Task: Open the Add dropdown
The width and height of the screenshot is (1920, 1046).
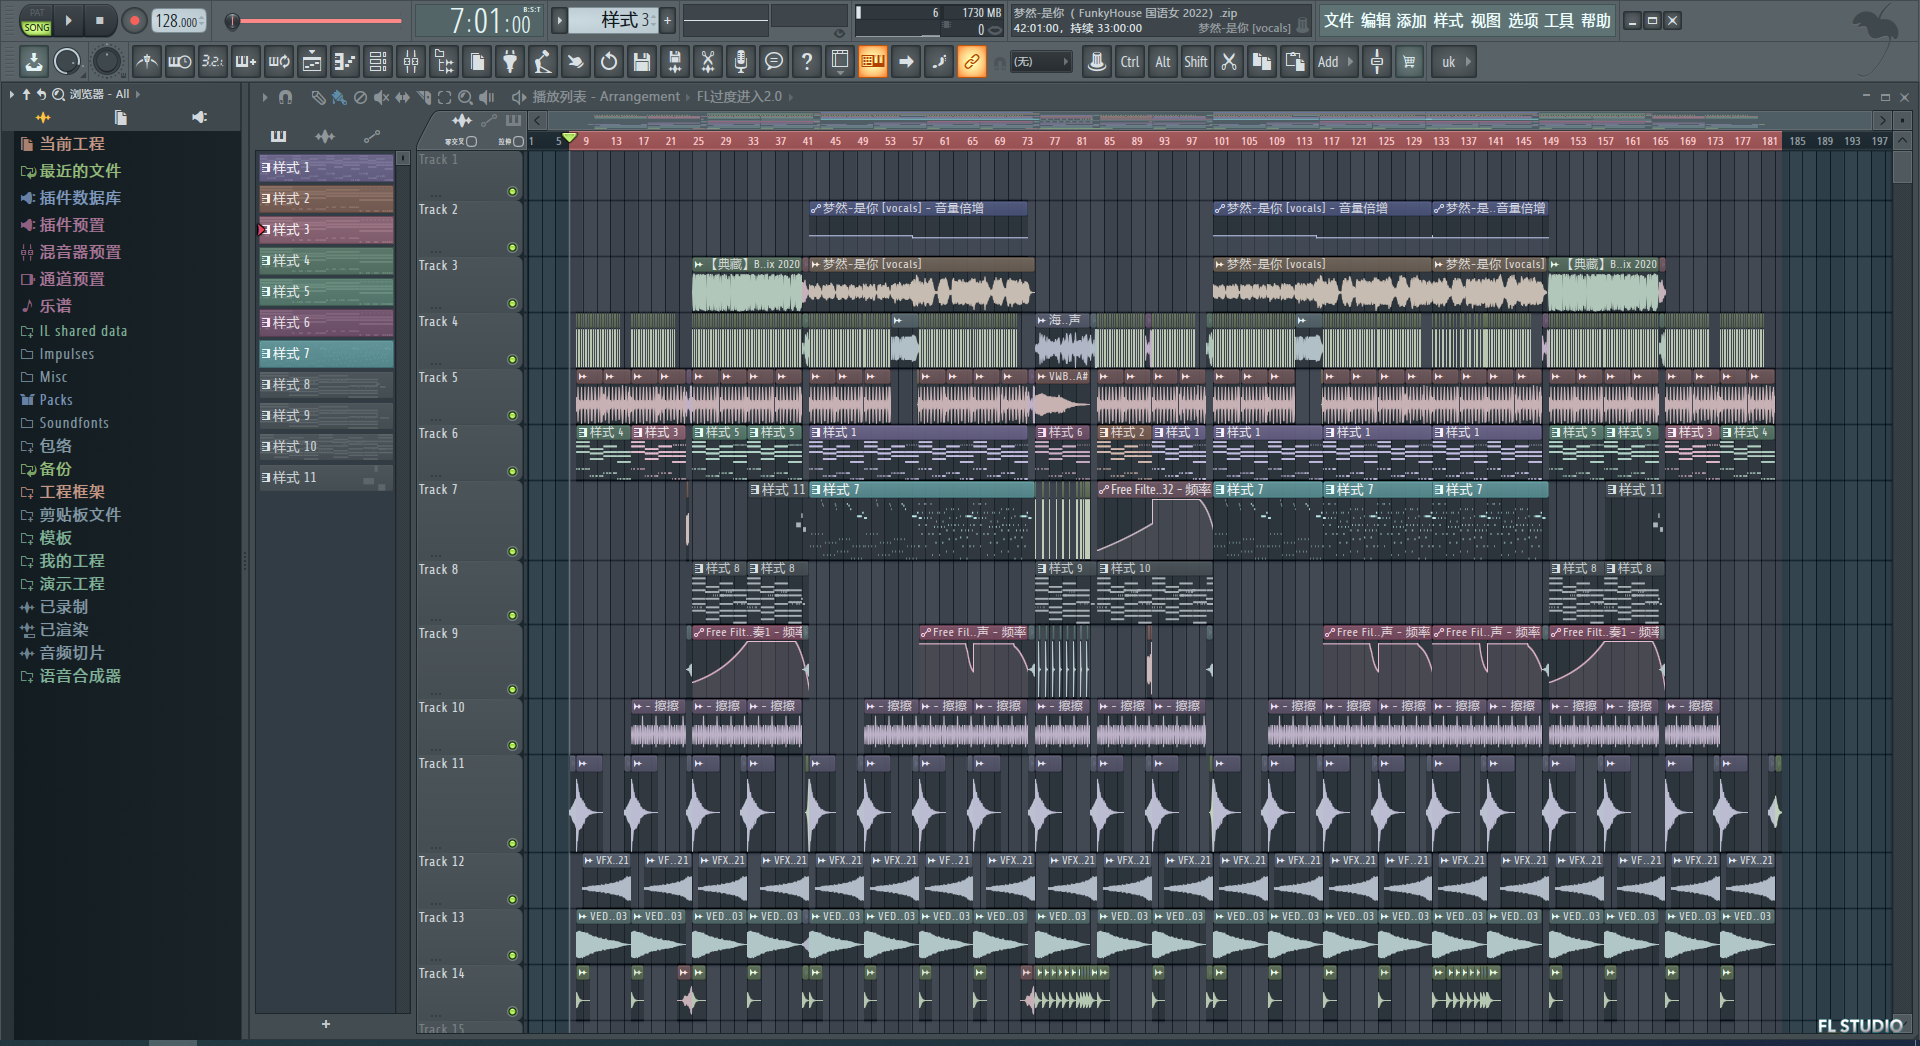Action: (1334, 62)
